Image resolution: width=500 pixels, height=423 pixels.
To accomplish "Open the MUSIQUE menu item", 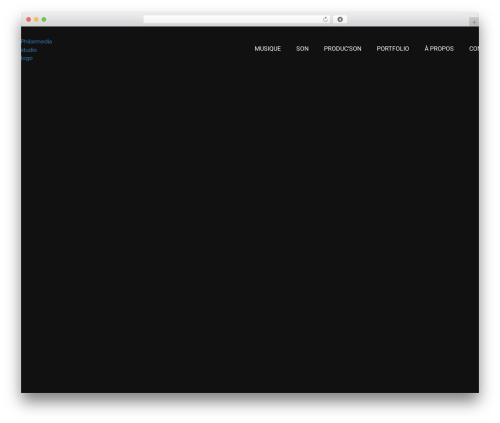I will point(268,49).
